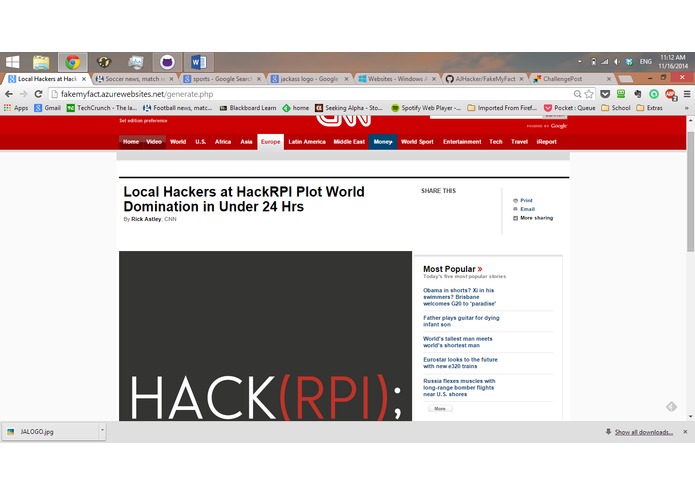Click the Adblock Plus extension icon
Viewport: 695px width, 494px height.
click(x=670, y=94)
